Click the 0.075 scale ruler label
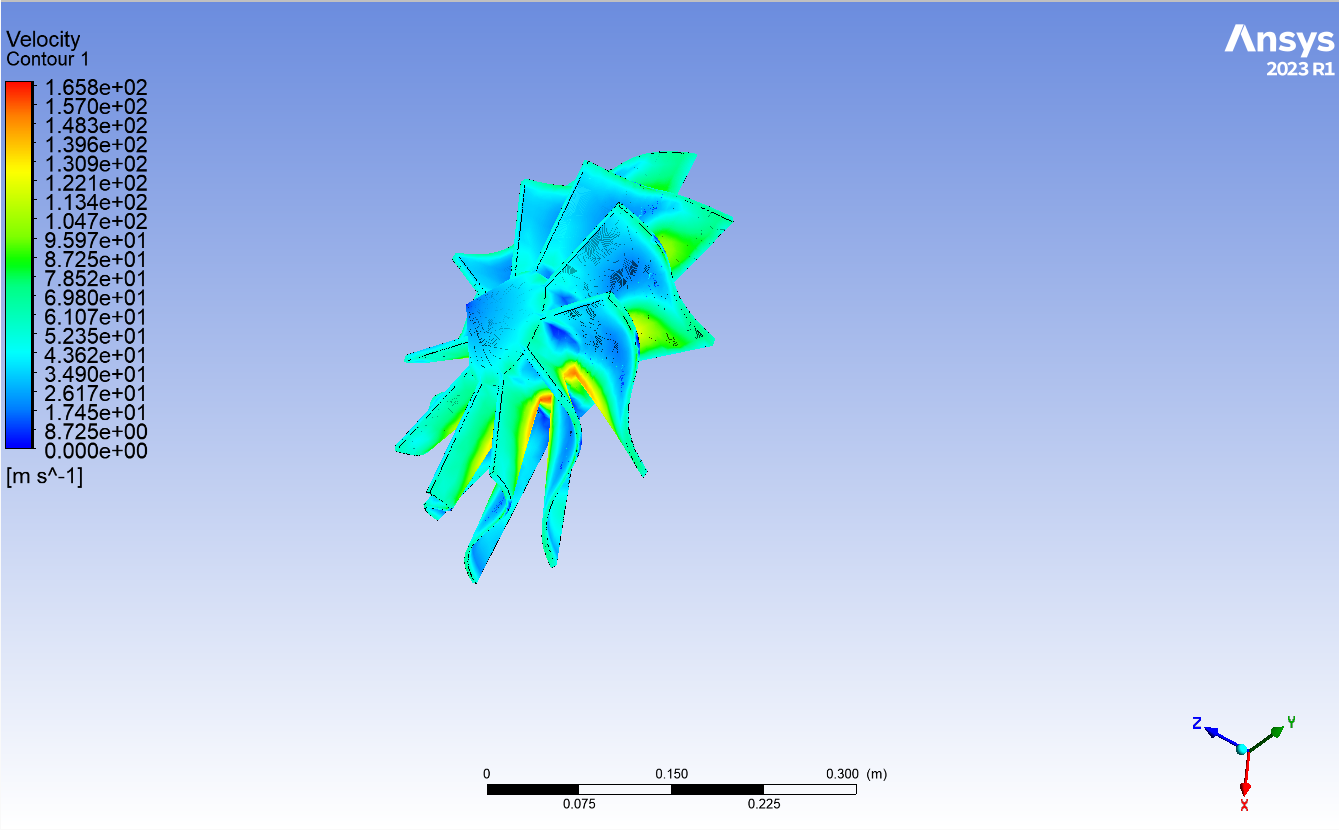Viewport: 1339px width, 830px height. pyautogui.click(x=579, y=804)
